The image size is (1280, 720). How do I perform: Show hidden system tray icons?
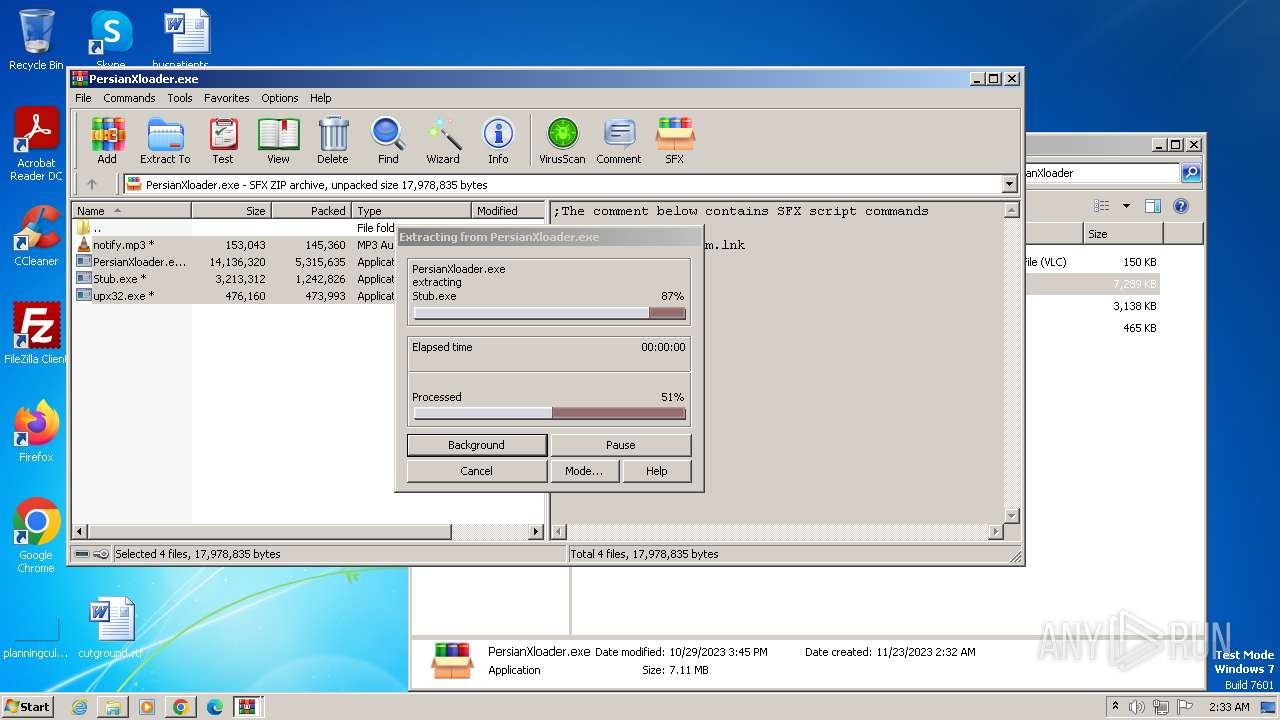click(1115, 706)
